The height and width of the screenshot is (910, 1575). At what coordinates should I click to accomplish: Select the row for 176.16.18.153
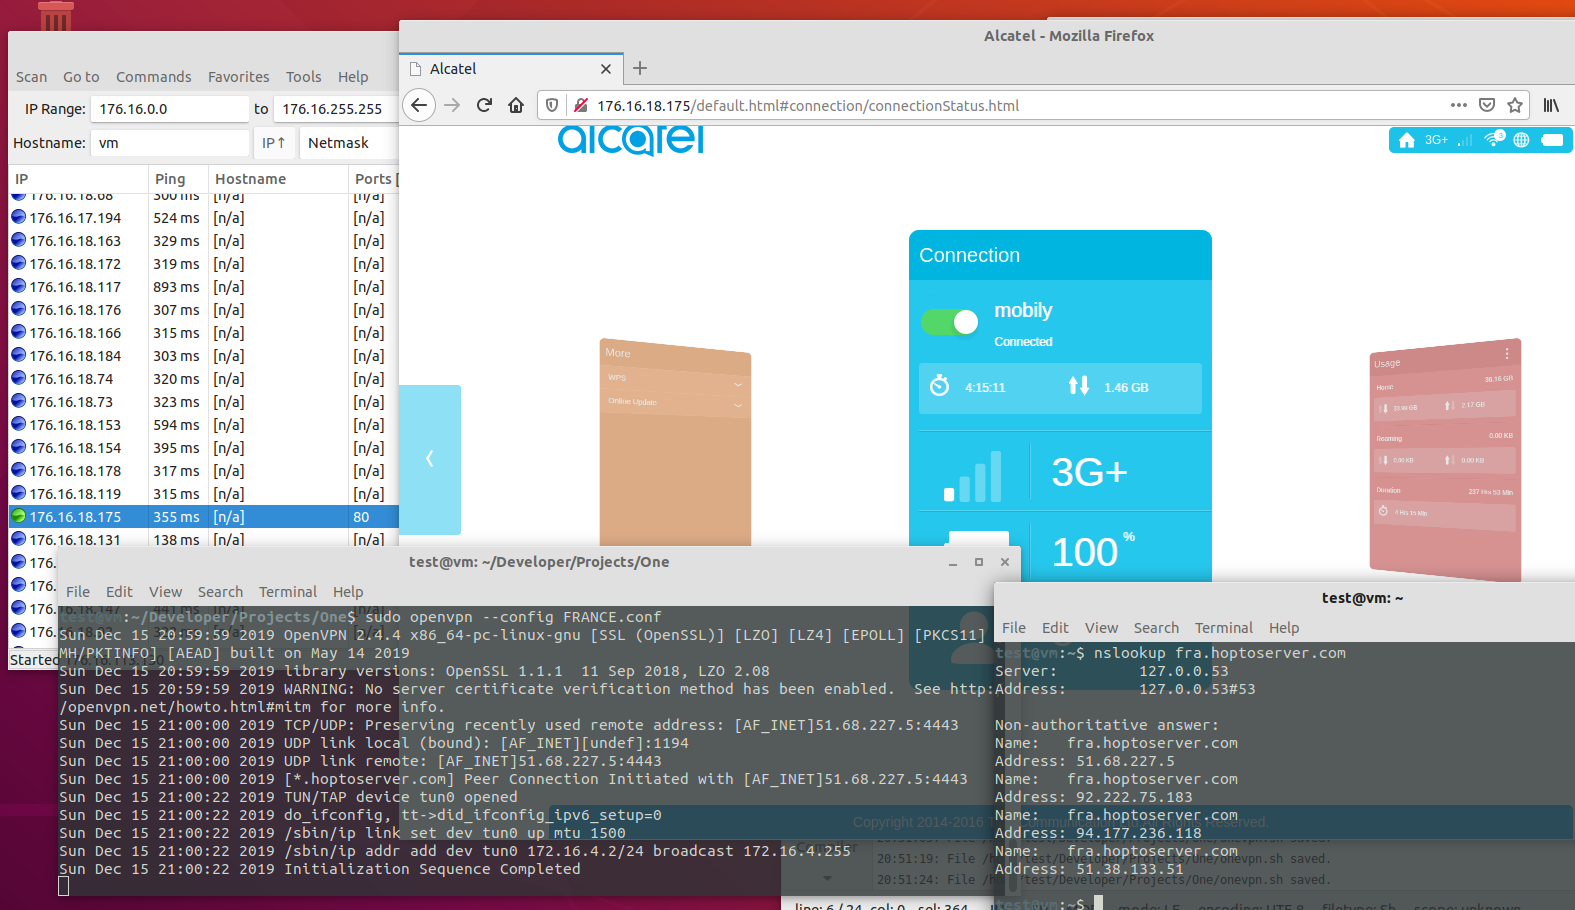(x=204, y=425)
